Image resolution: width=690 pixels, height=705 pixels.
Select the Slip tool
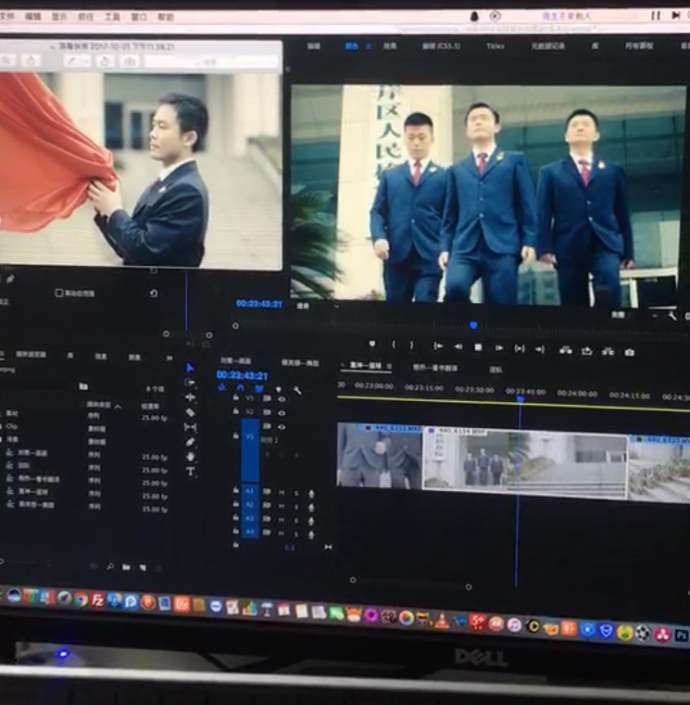coord(190,427)
